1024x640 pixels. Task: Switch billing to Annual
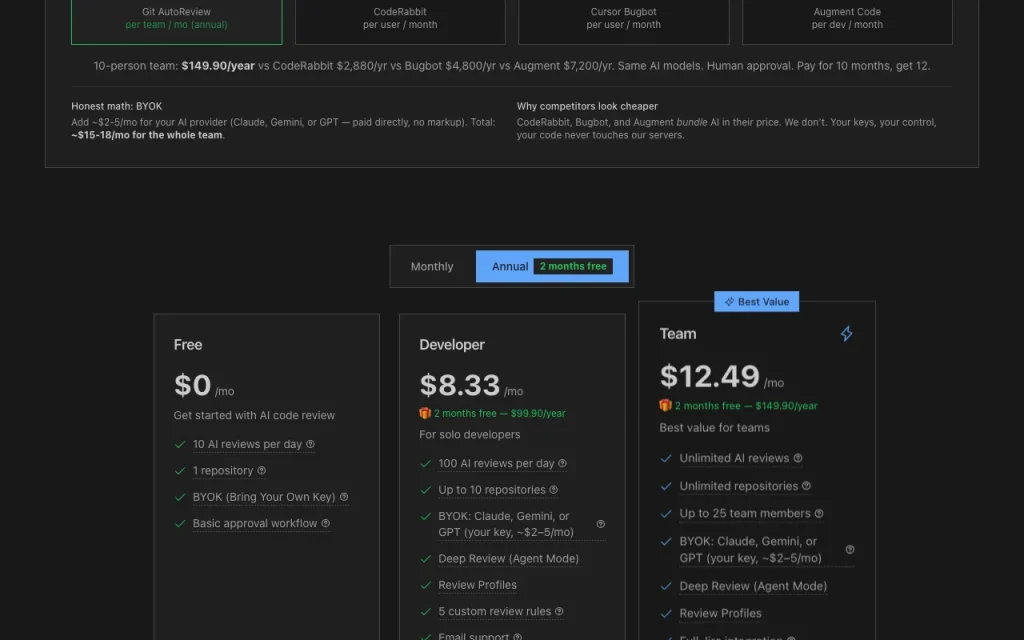[552, 266]
